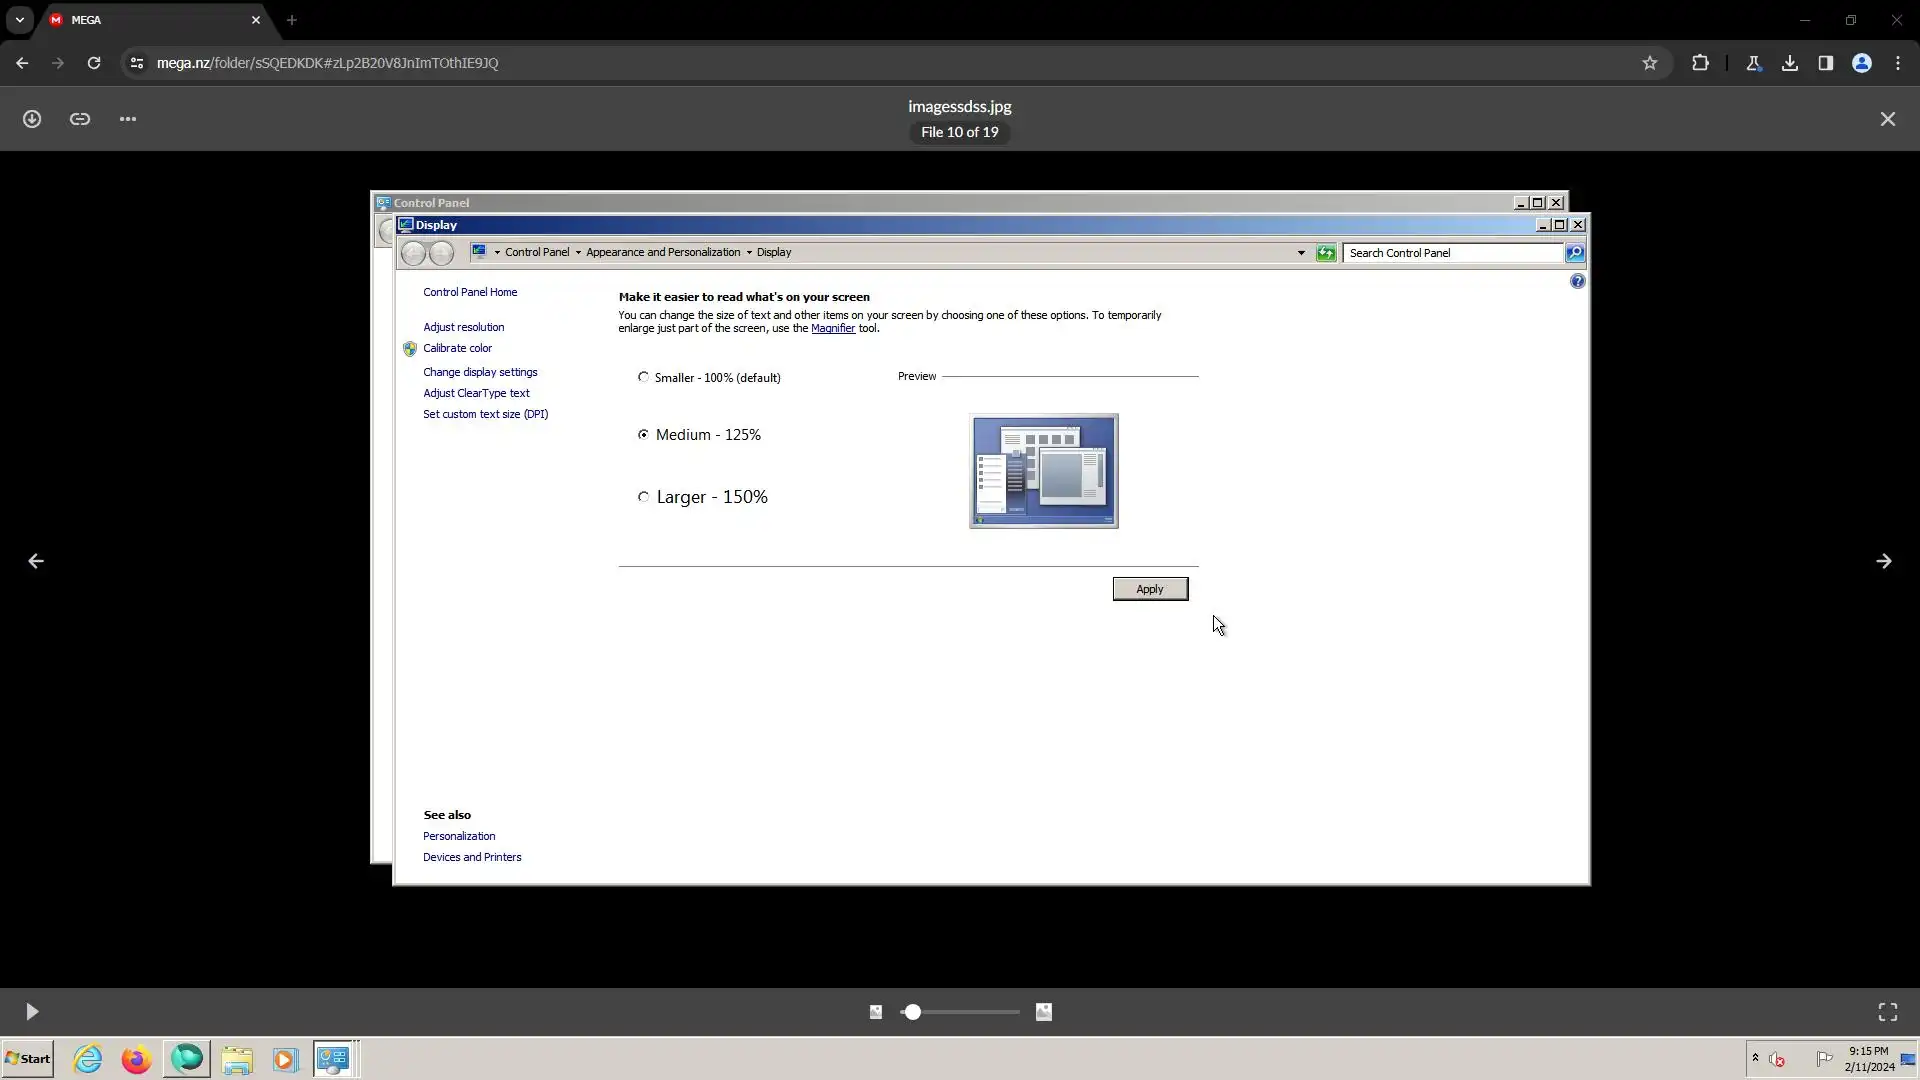Open the Chrome tab search dropdown
This screenshot has height=1080, width=1920.
click(x=20, y=20)
